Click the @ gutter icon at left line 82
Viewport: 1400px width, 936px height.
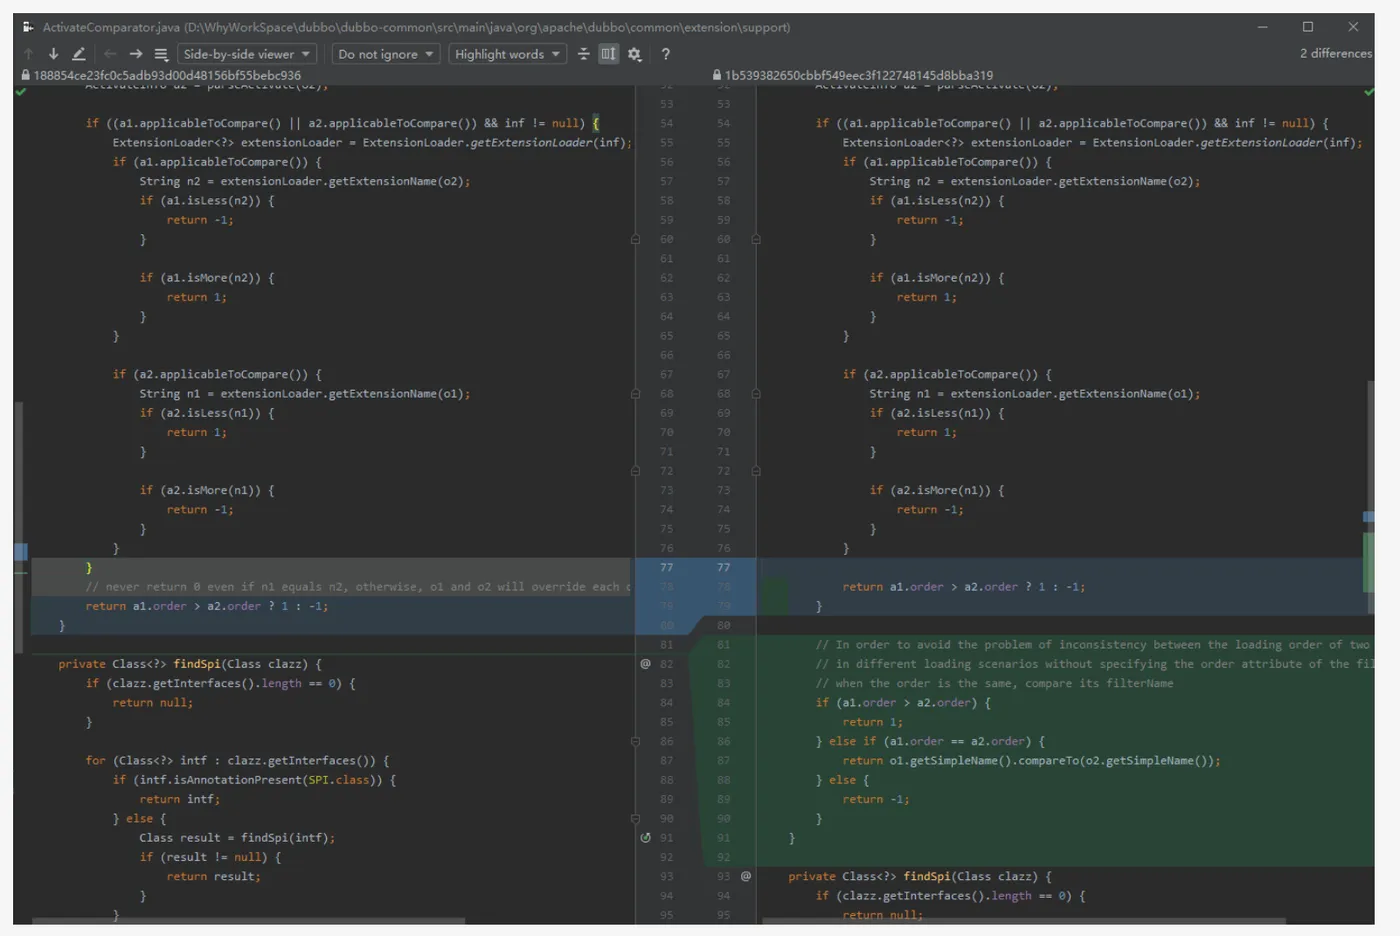pyautogui.click(x=645, y=664)
